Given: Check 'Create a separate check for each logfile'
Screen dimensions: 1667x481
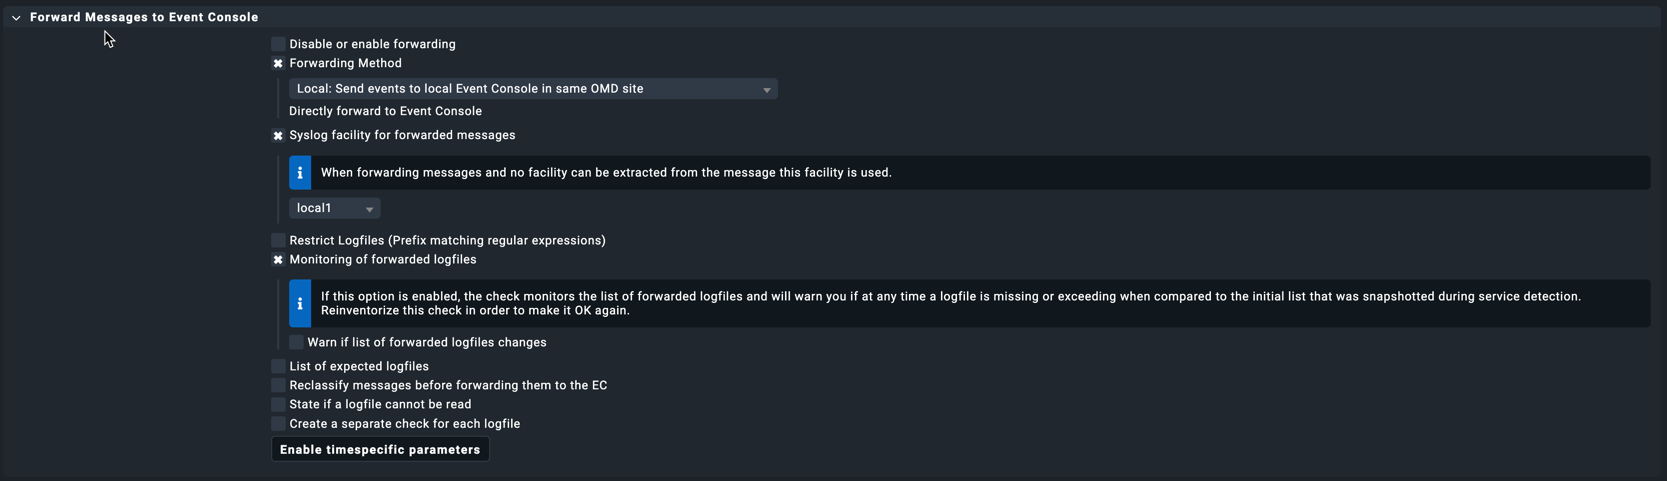Looking at the screenshot, I should [x=278, y=424].
